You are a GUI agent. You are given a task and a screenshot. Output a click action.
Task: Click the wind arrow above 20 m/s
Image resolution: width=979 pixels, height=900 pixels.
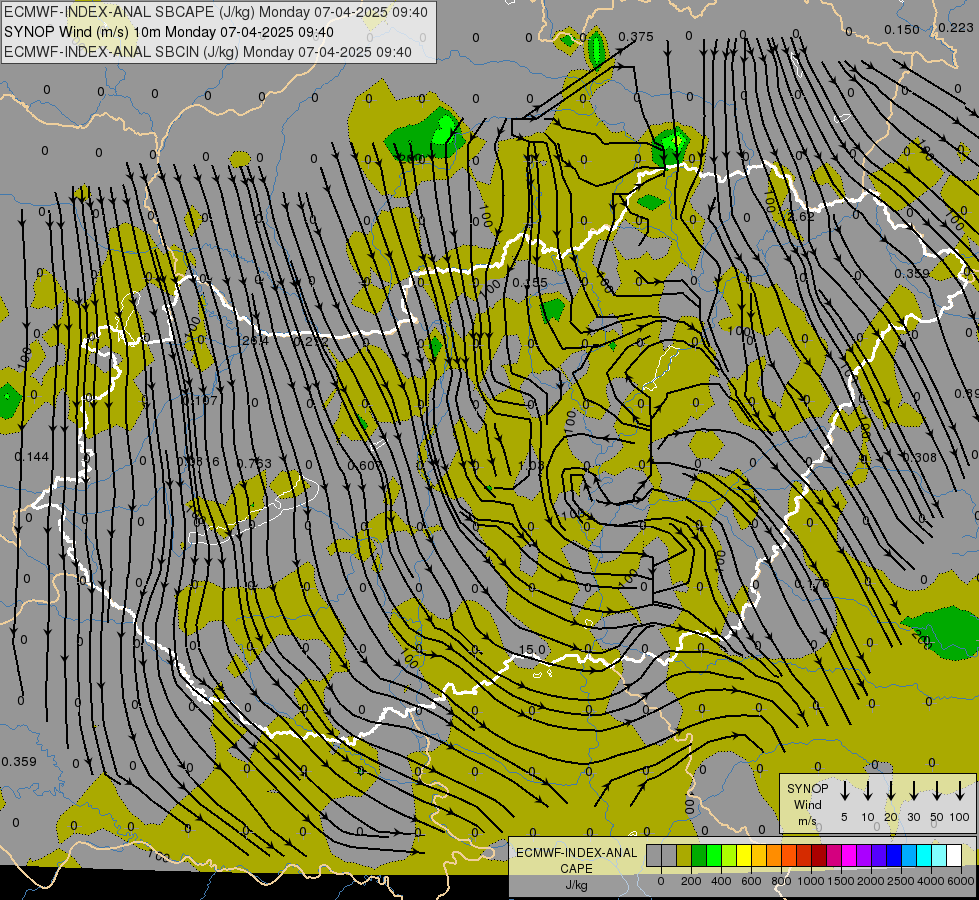tap(891, 791)
